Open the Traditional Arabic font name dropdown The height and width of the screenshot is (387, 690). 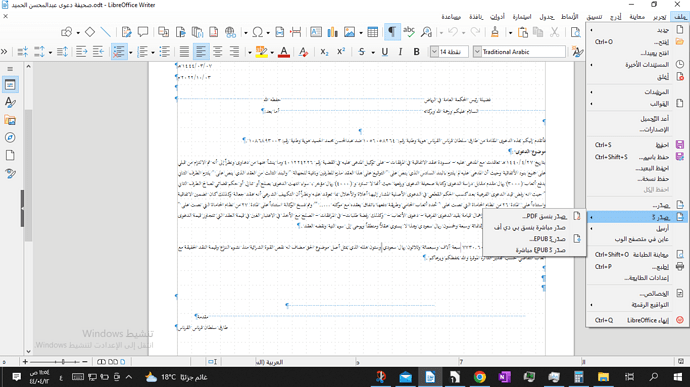click(477, 52)
